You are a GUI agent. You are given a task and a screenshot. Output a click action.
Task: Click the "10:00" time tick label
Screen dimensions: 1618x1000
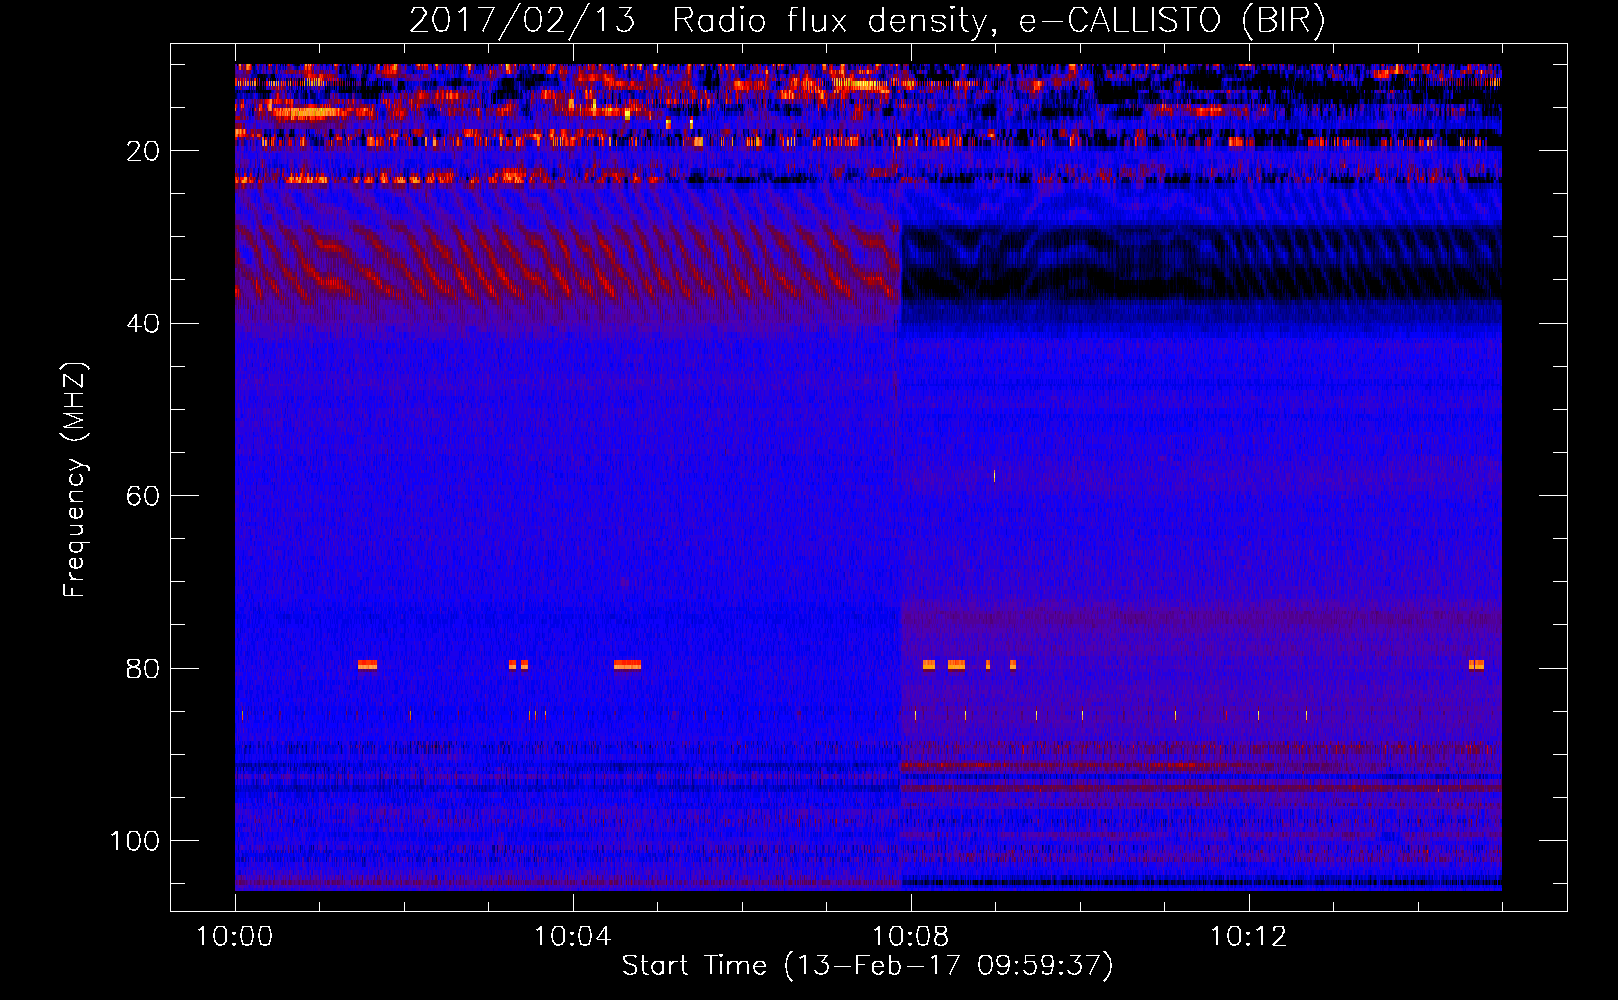pos(234,937)
